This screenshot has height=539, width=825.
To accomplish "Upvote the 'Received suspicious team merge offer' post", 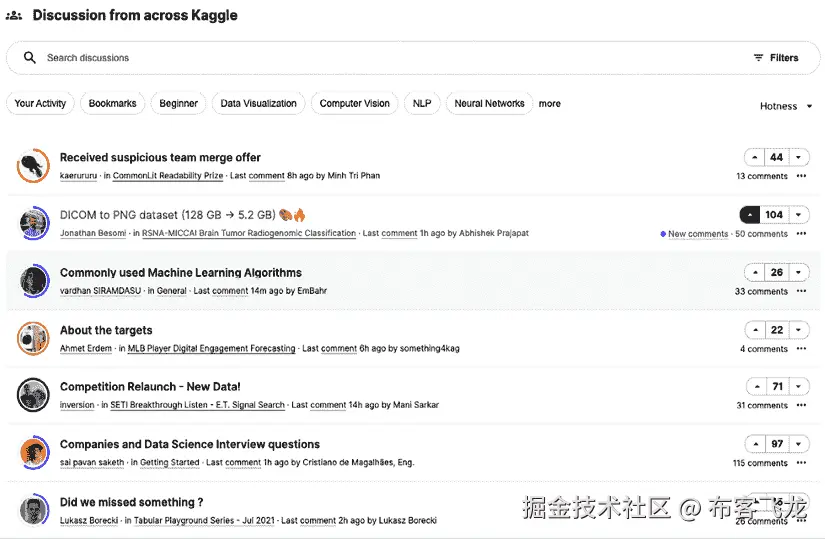I will [753, 158].
